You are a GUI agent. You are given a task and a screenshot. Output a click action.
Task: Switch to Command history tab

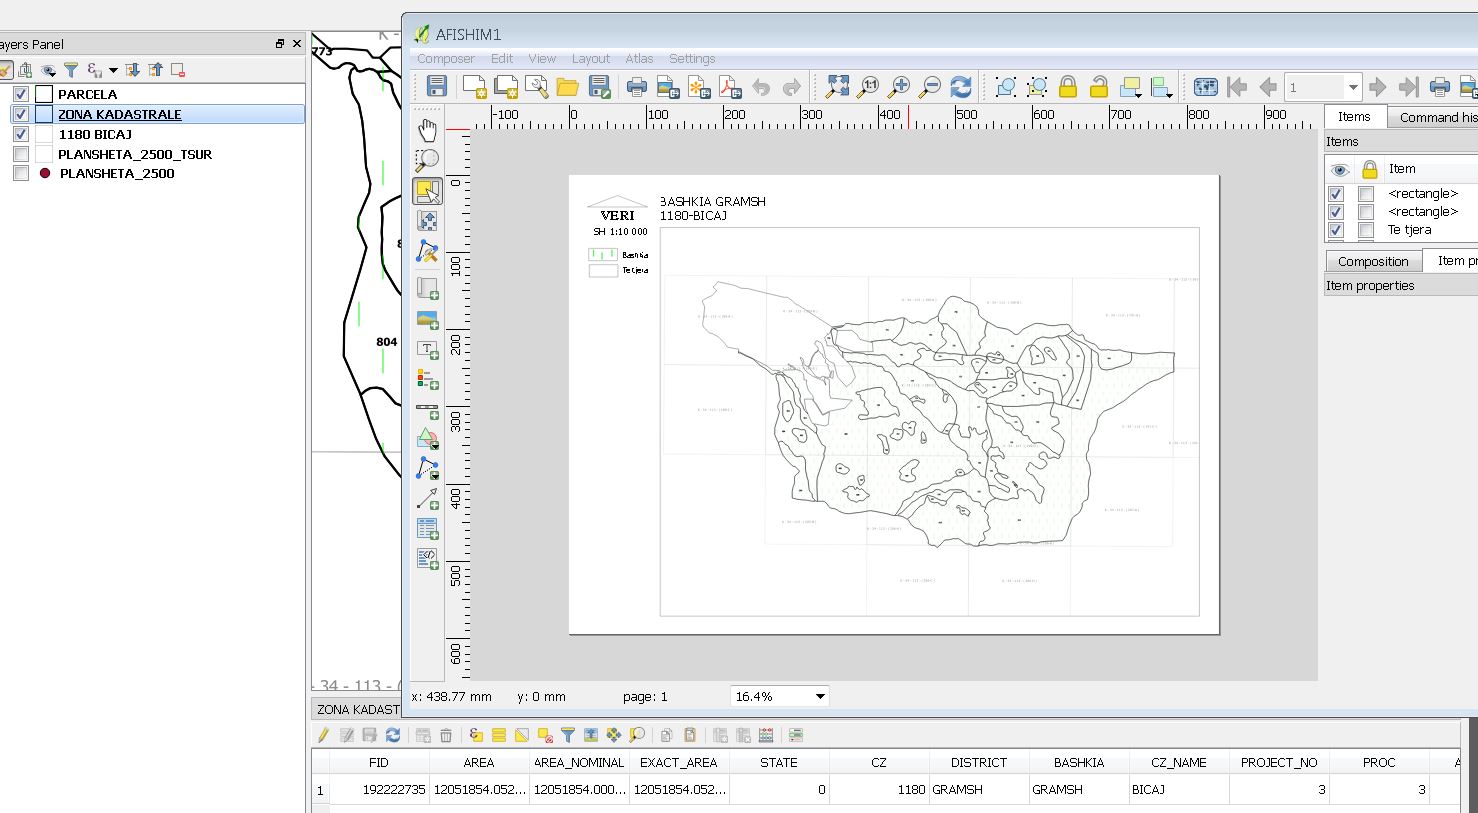[1435, 117]
